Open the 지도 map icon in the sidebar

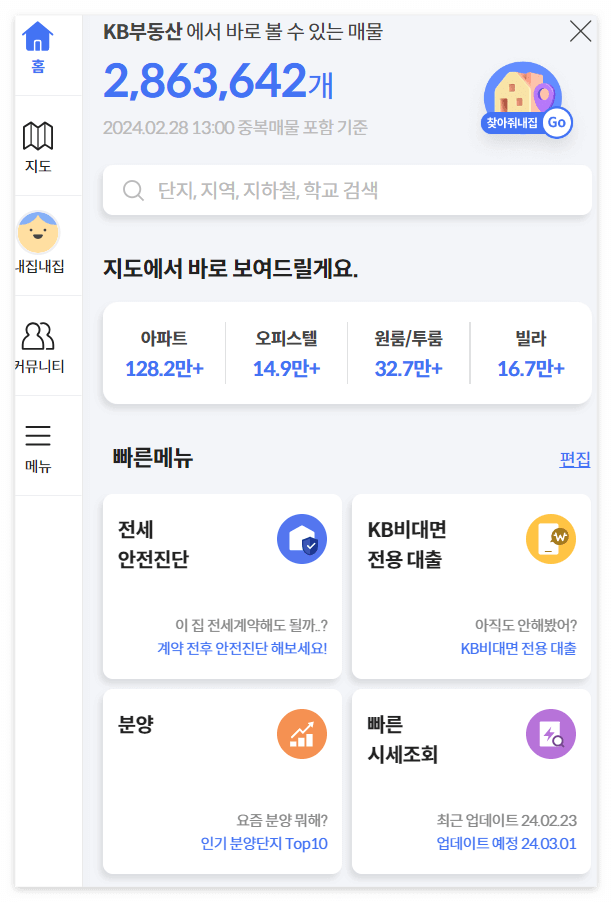[38, 137]
